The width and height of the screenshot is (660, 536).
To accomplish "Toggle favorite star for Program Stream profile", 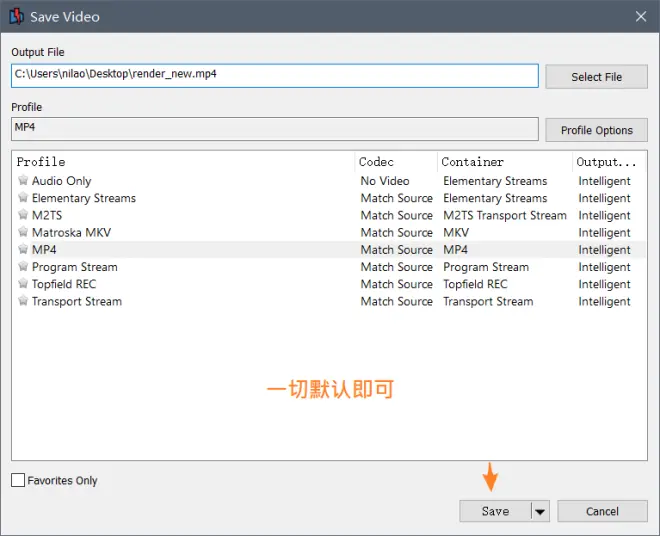I will [23, 267].
